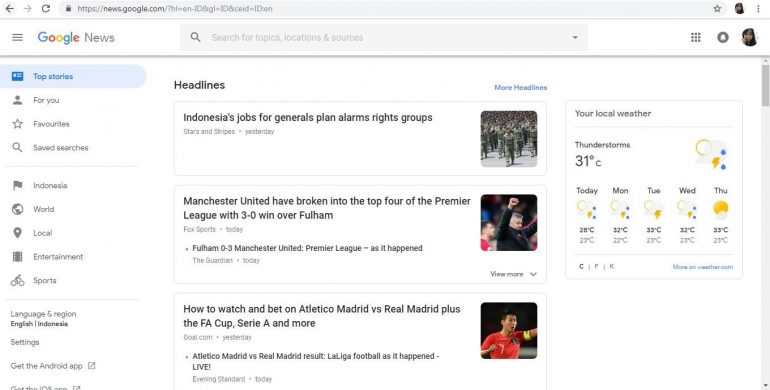Open the hamburger main menu
The image size is (770, 390).
point(17,37)
